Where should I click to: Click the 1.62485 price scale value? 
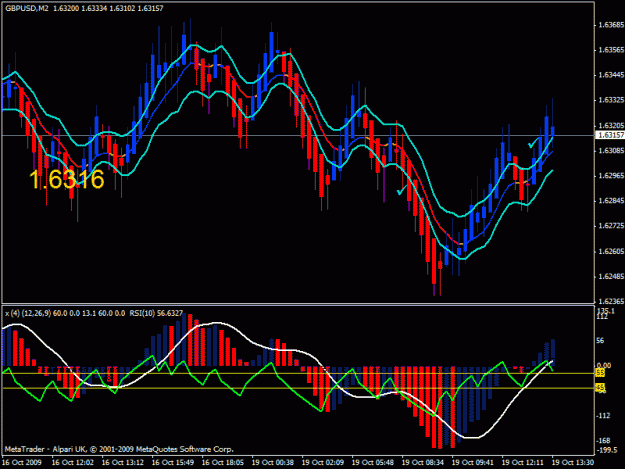pos(611,277)
